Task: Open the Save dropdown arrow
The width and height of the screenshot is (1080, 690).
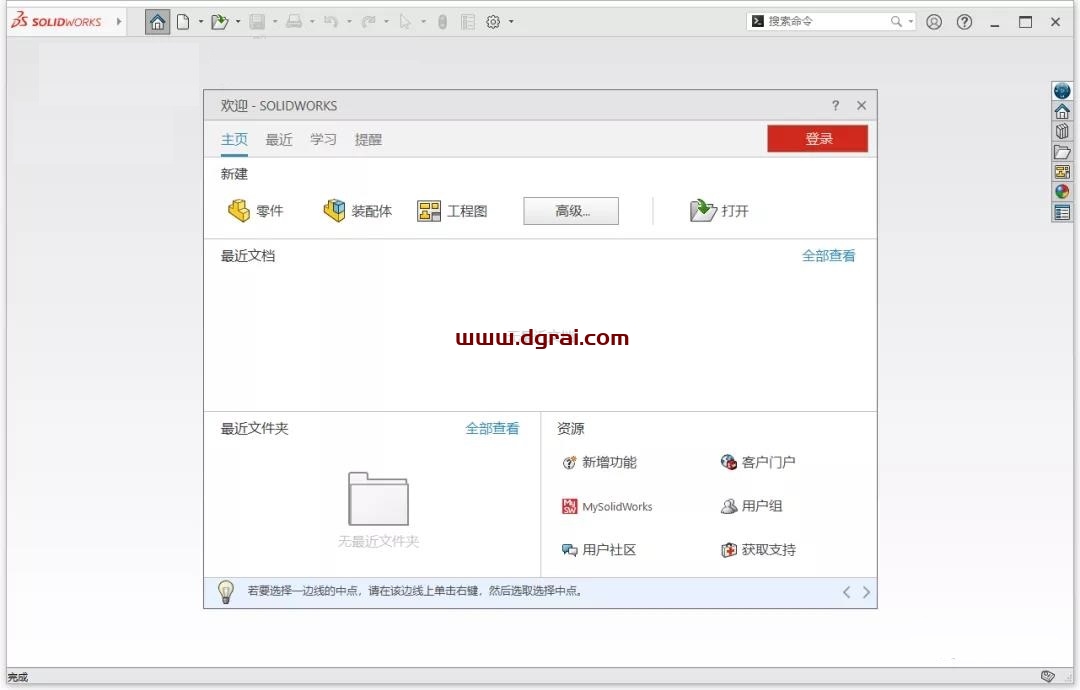Action: click(x=275, y=22)
